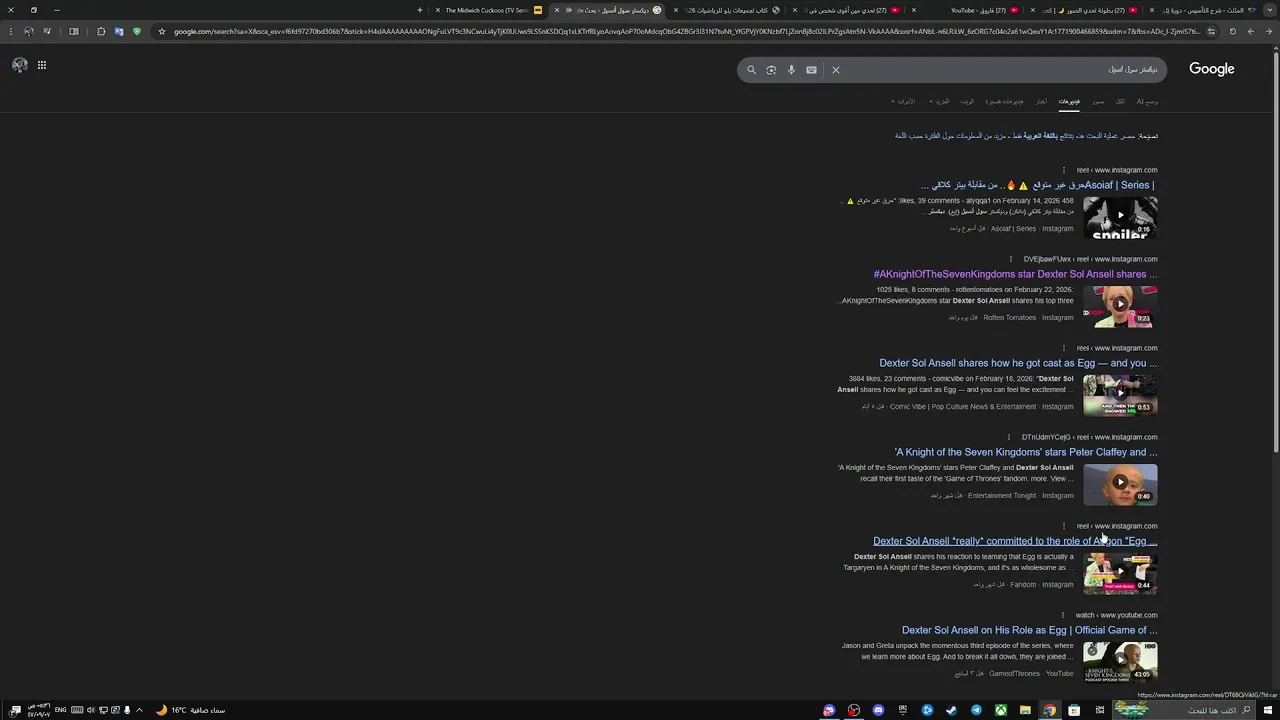Open three-dot menu for Comic Vibe result
The width and height of the screenshot is (1280, 720).
pyautogui.click(x=1064, y=348)
